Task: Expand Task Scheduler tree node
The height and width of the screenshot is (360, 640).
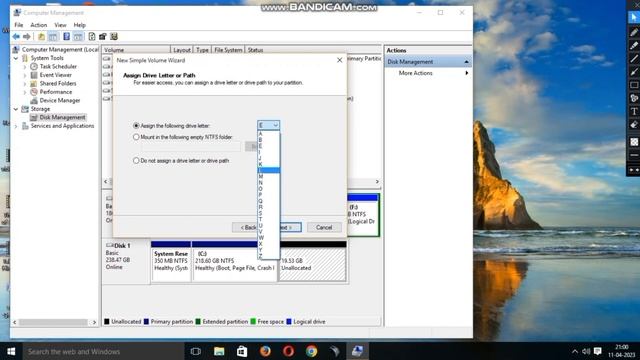Action: 25,67
